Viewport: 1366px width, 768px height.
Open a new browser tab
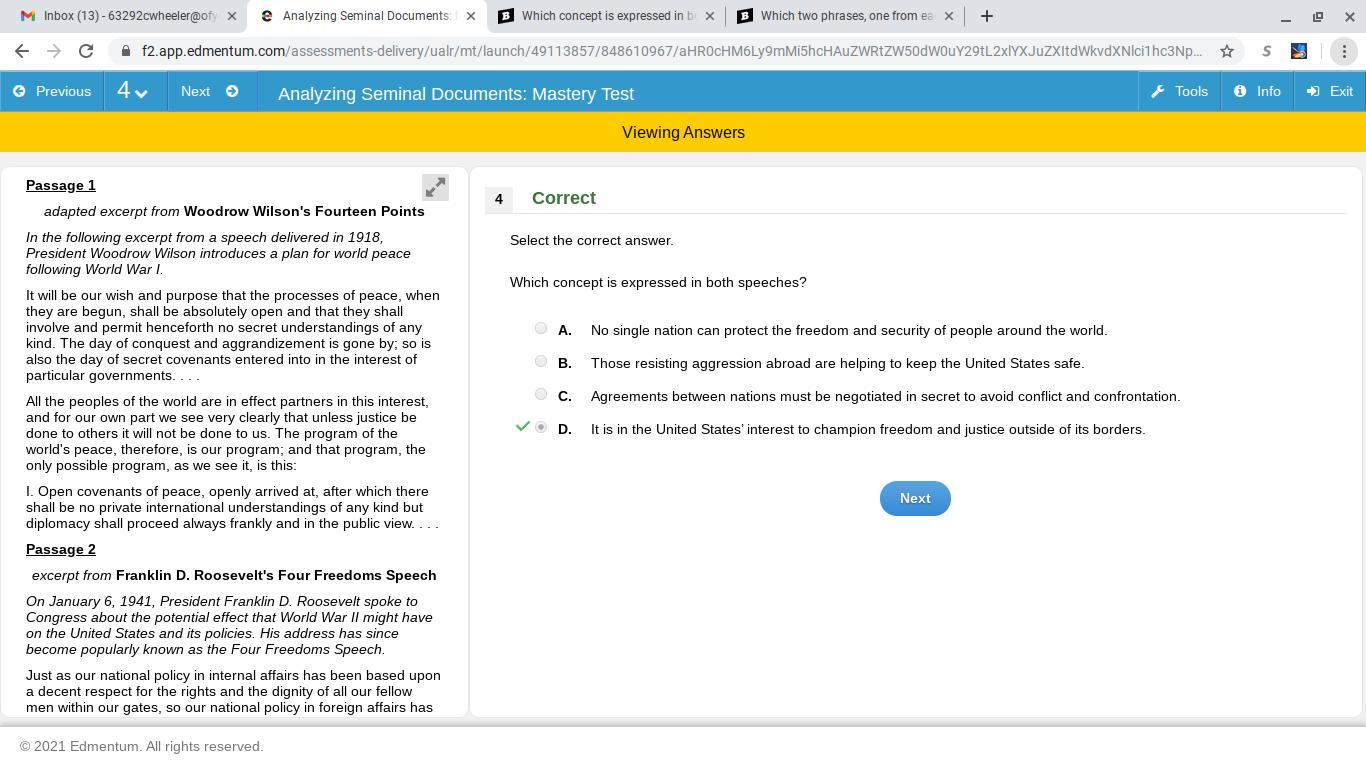click(x=987, y=16)
